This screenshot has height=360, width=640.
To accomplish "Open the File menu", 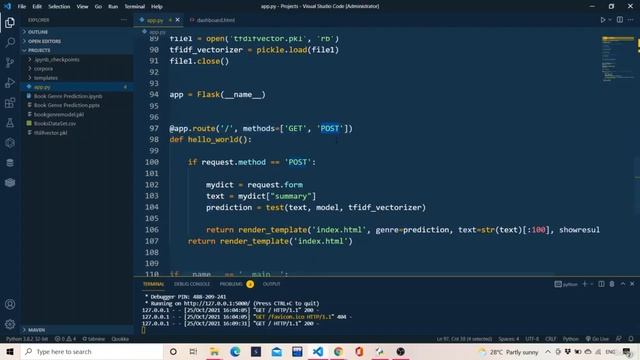I will (x=22, y=7).
